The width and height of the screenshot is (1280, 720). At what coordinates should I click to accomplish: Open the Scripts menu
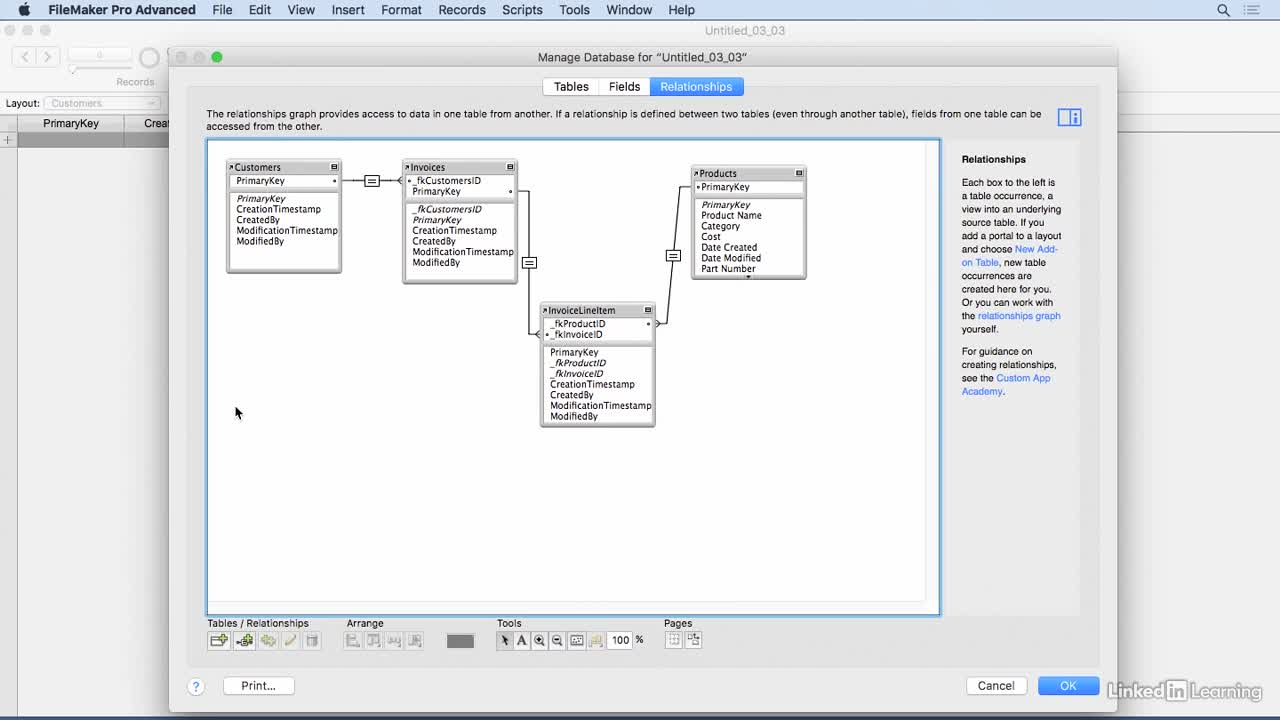(x=522, y=10)
